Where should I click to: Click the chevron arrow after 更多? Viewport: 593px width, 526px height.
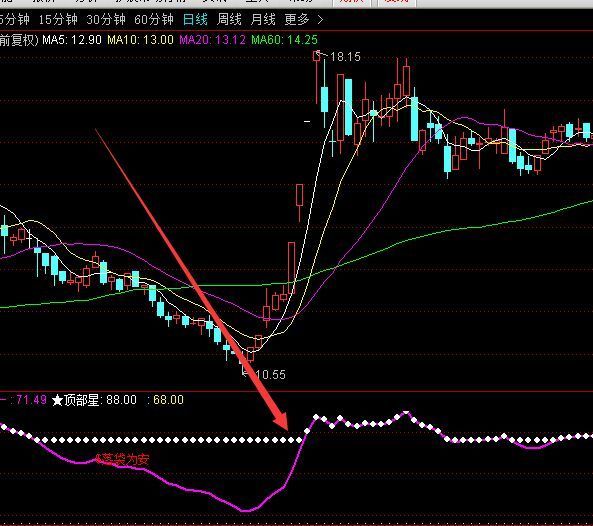click(x=320, y=19)
